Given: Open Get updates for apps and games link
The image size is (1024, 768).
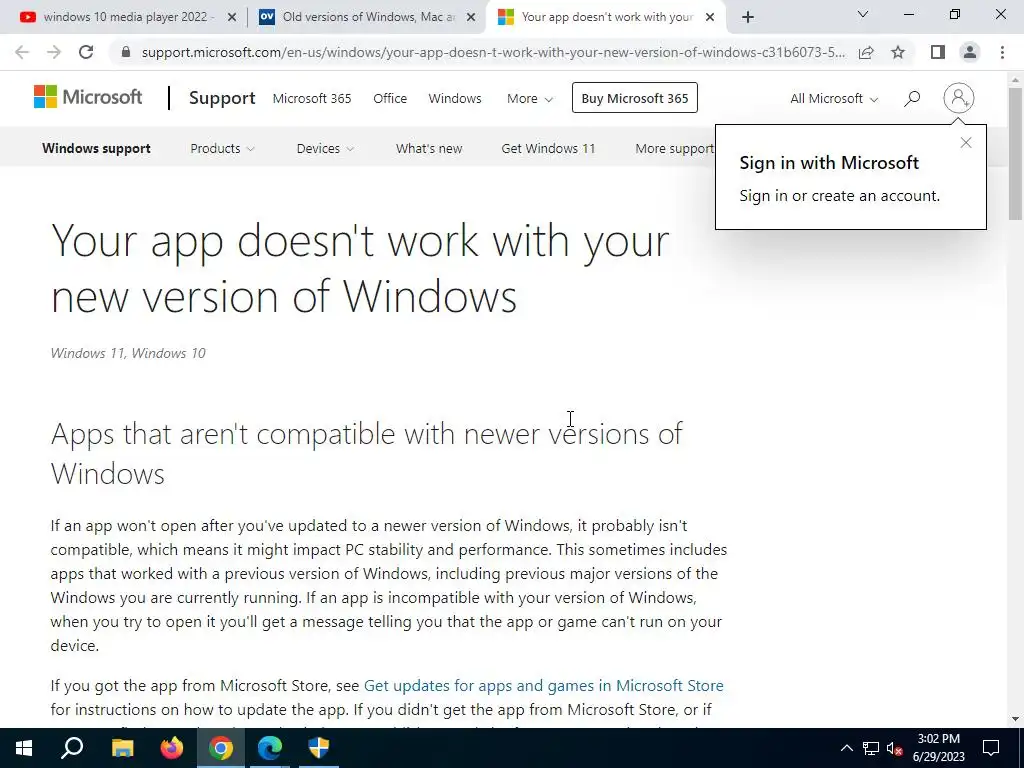Looking at the screenshot, I should [543, 685].
